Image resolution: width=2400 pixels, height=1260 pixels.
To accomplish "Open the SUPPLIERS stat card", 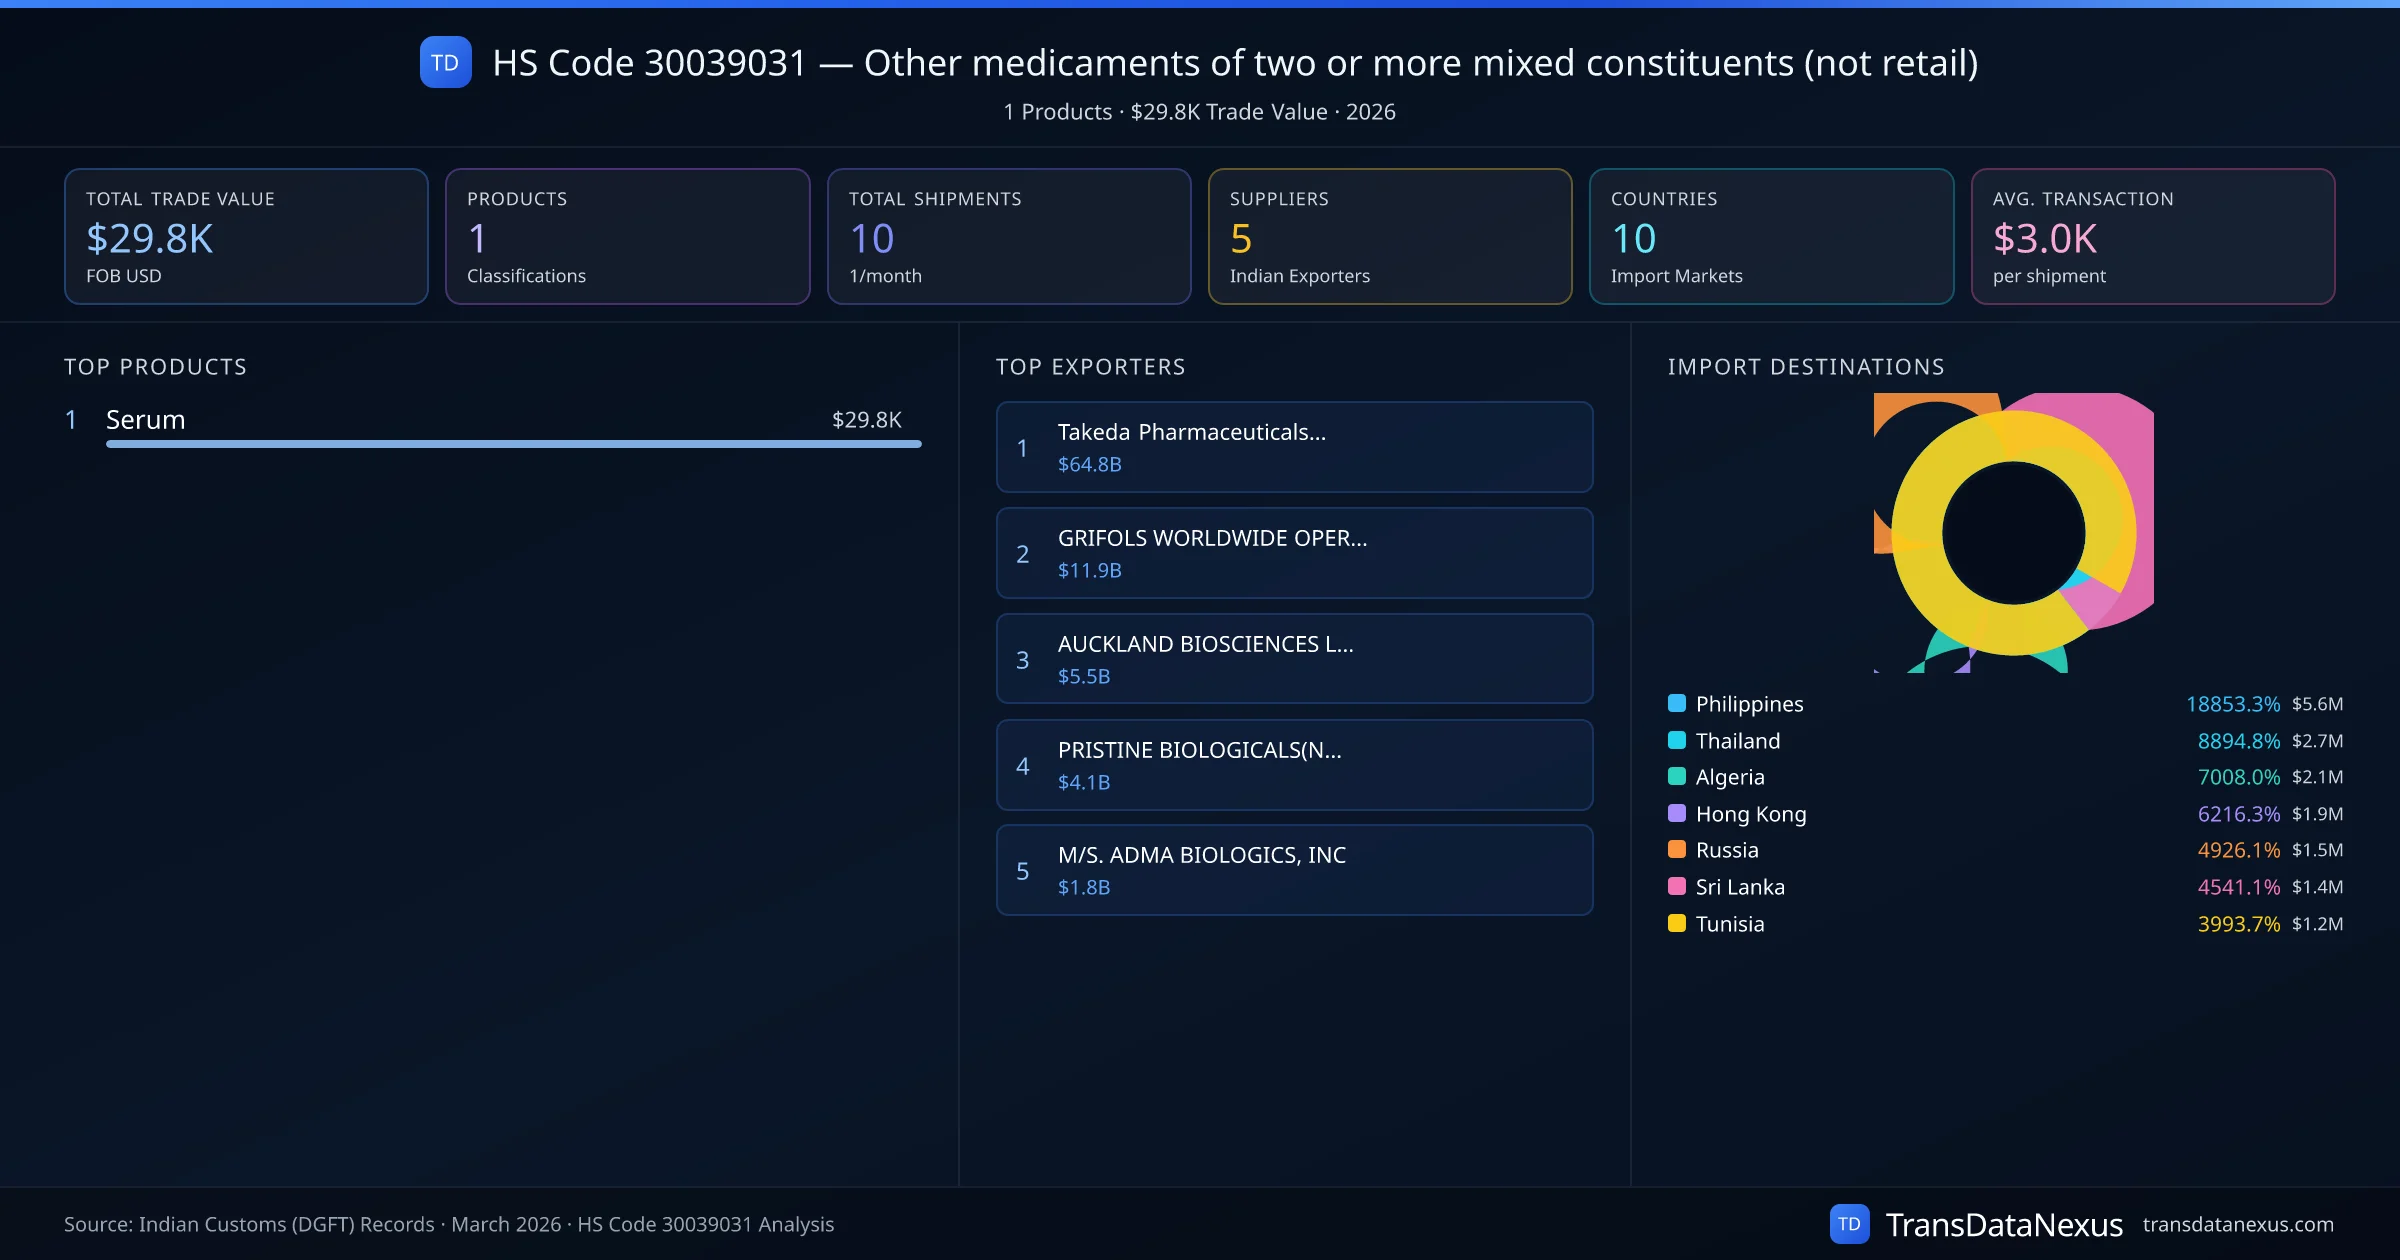I will coord(1390,236).
